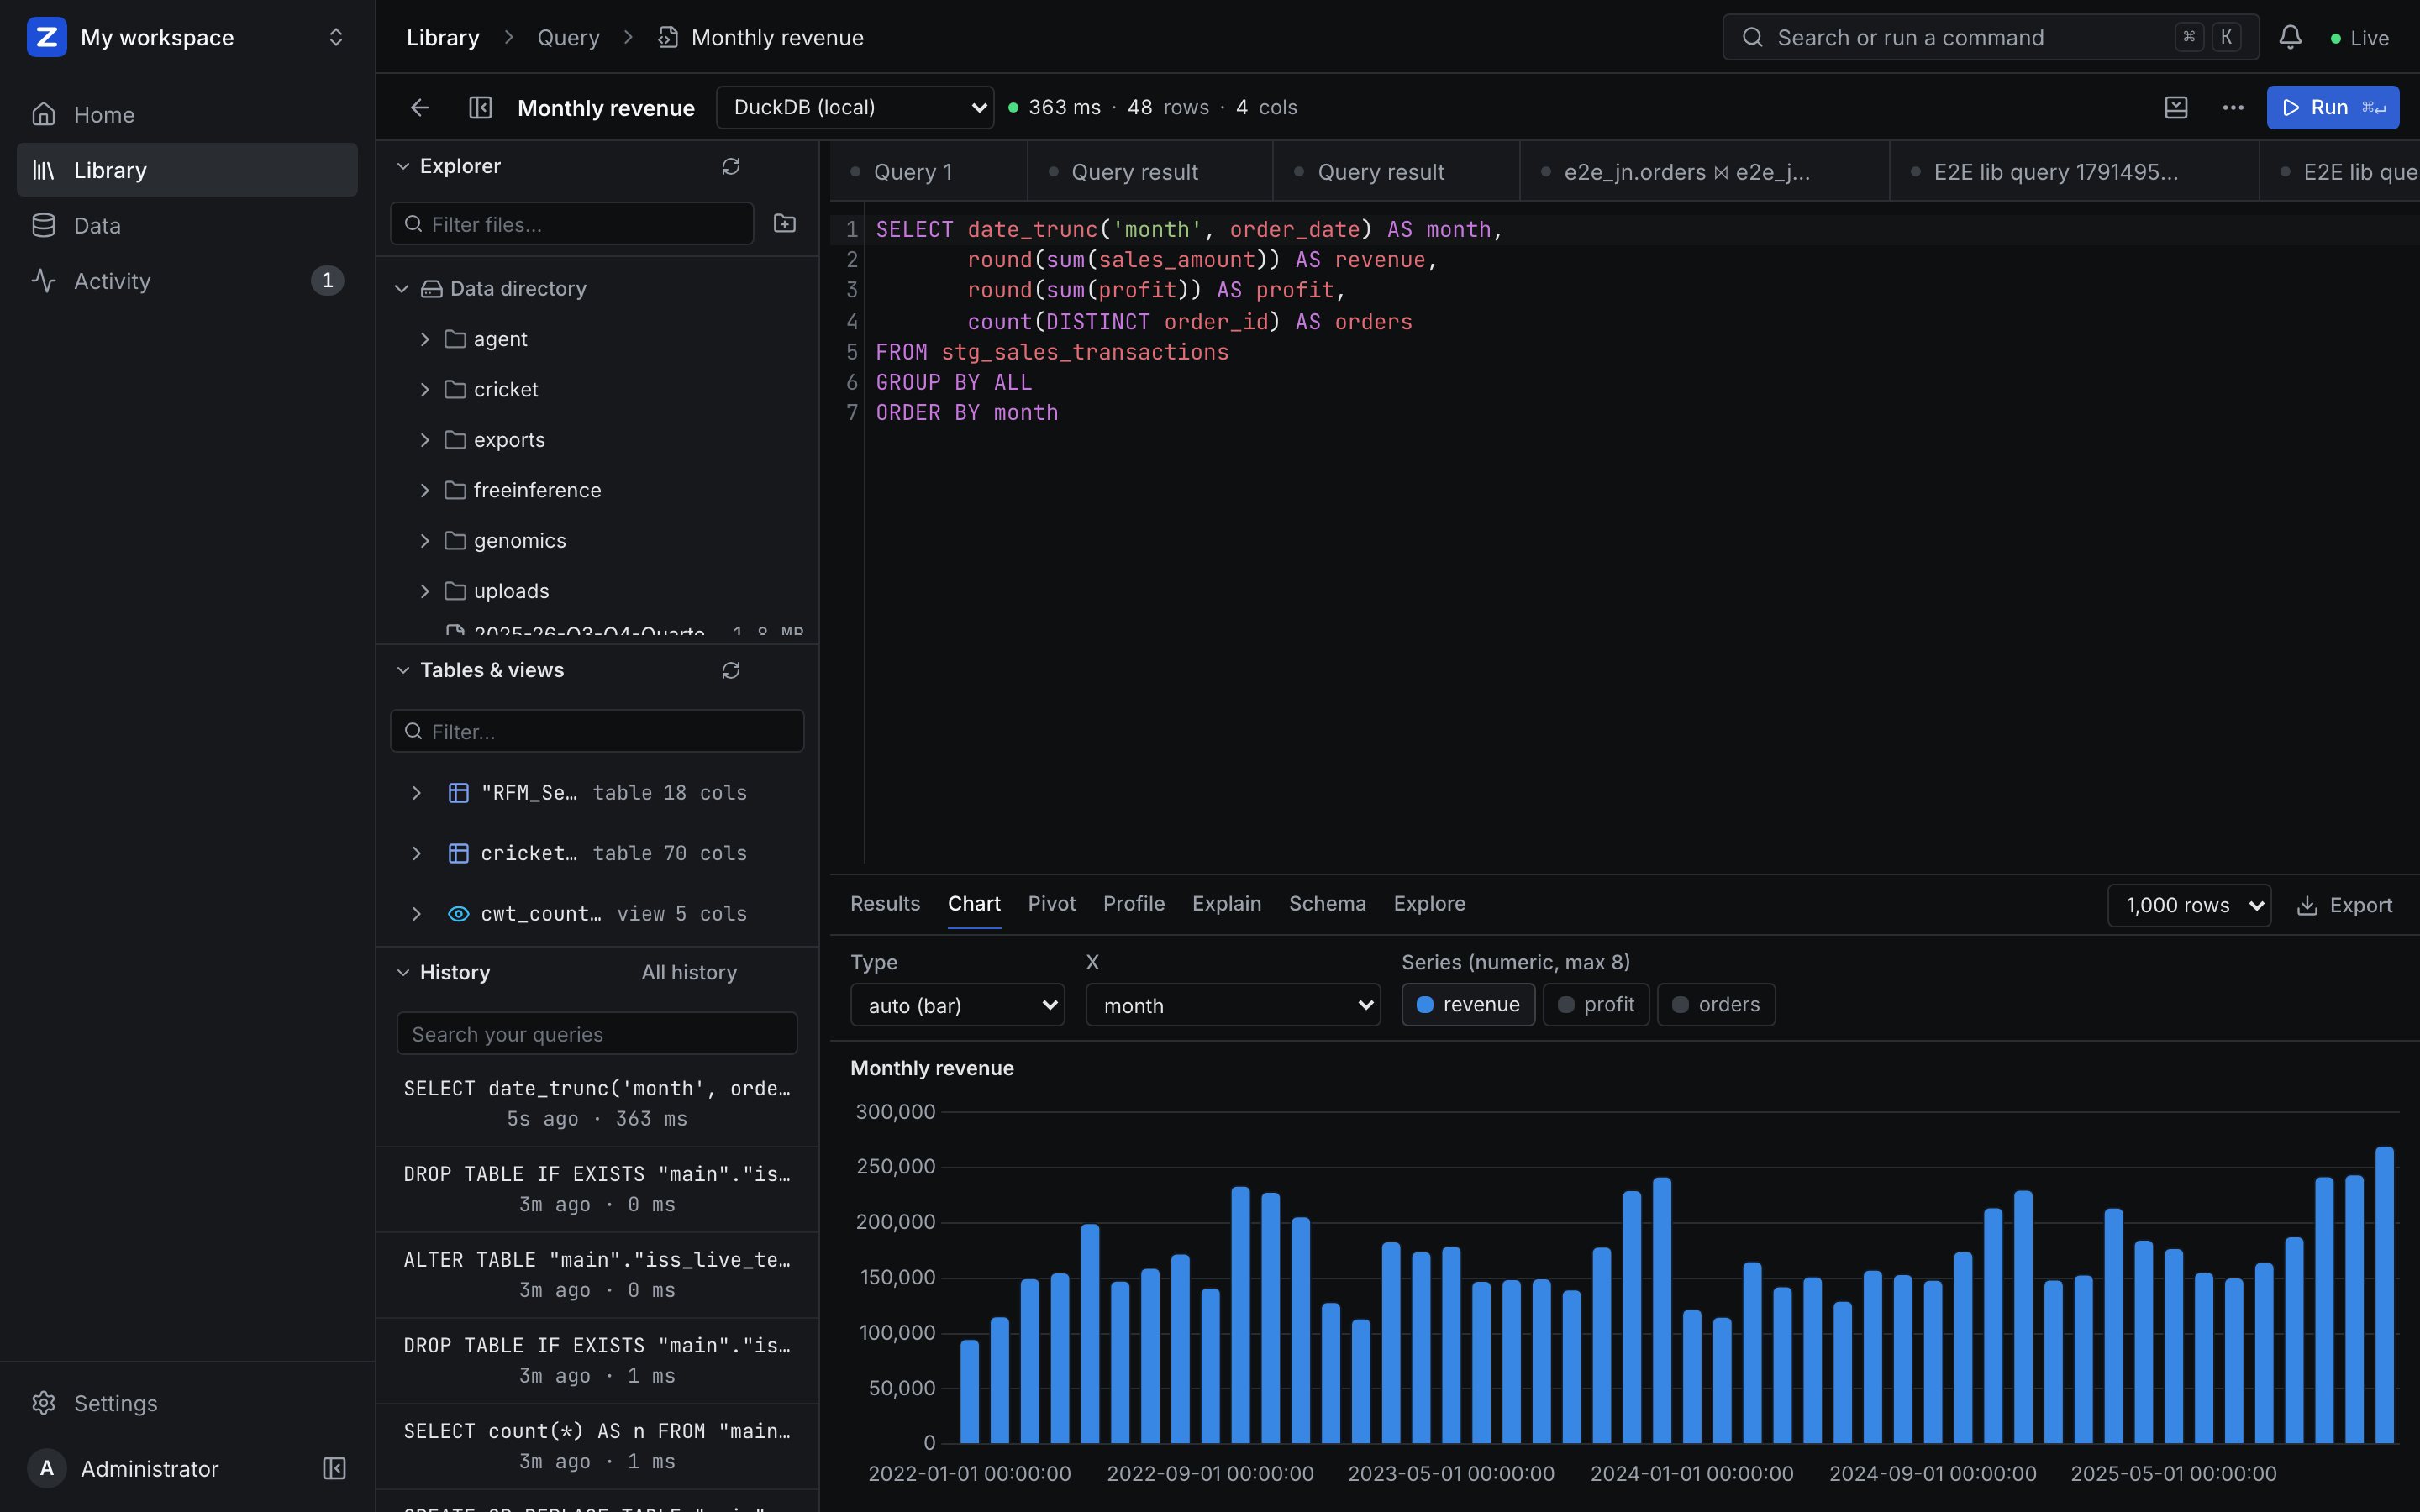This screenshot has height=1512, width=2420.
Task: Click the save query icon near Run
Action: [2176, 107]
